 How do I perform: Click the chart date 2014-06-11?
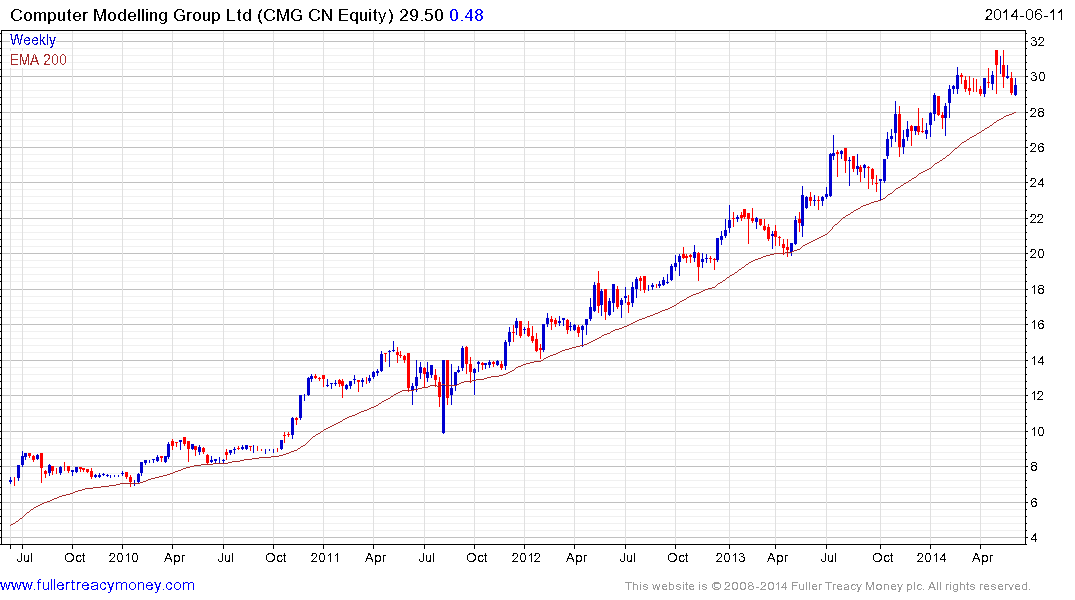click(x=1024, y=15)
